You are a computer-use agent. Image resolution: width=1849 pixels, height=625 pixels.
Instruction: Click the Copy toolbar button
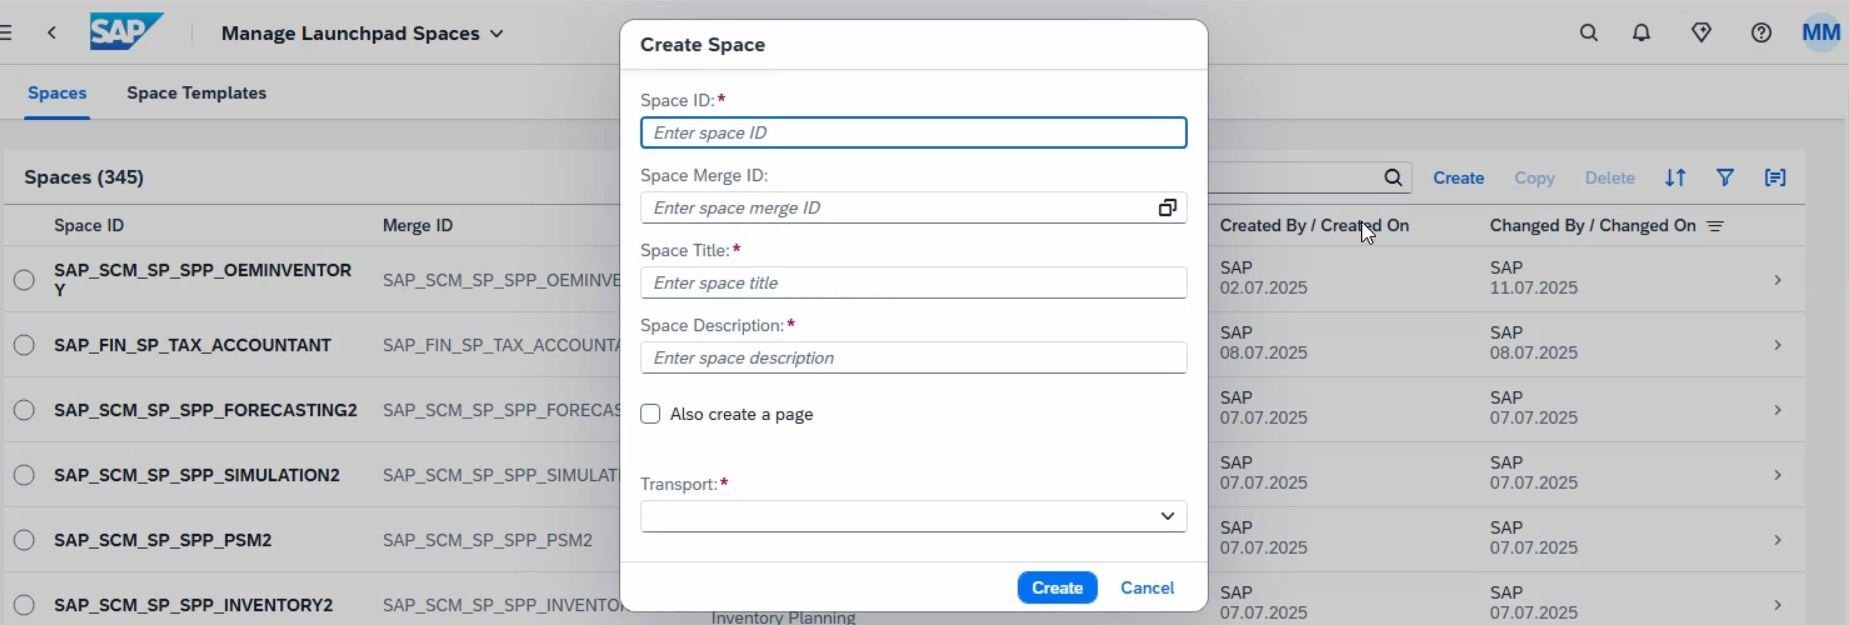click(x=1534, y=178)
